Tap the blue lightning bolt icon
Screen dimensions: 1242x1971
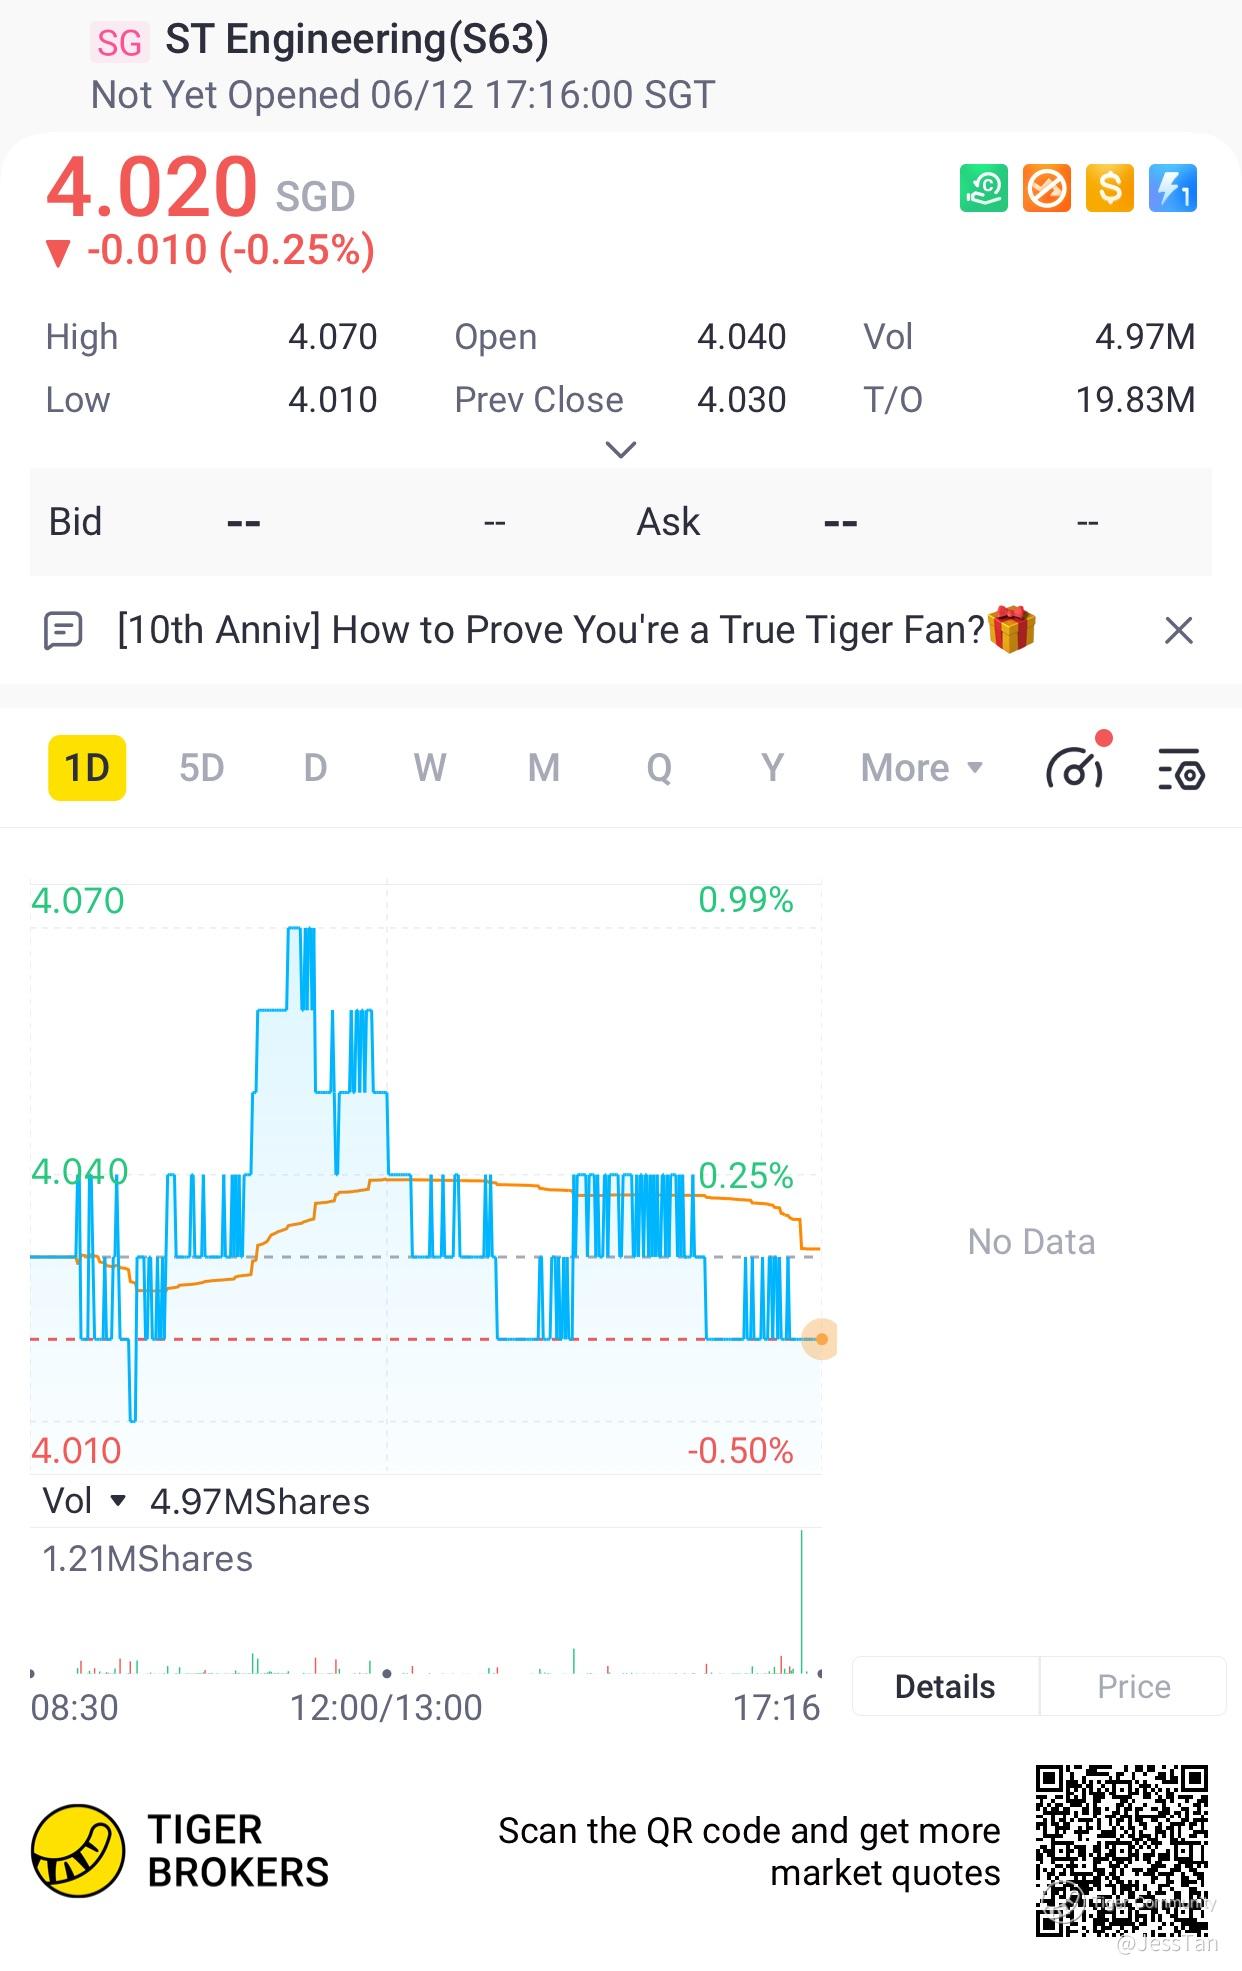[x=1173, y=188]
